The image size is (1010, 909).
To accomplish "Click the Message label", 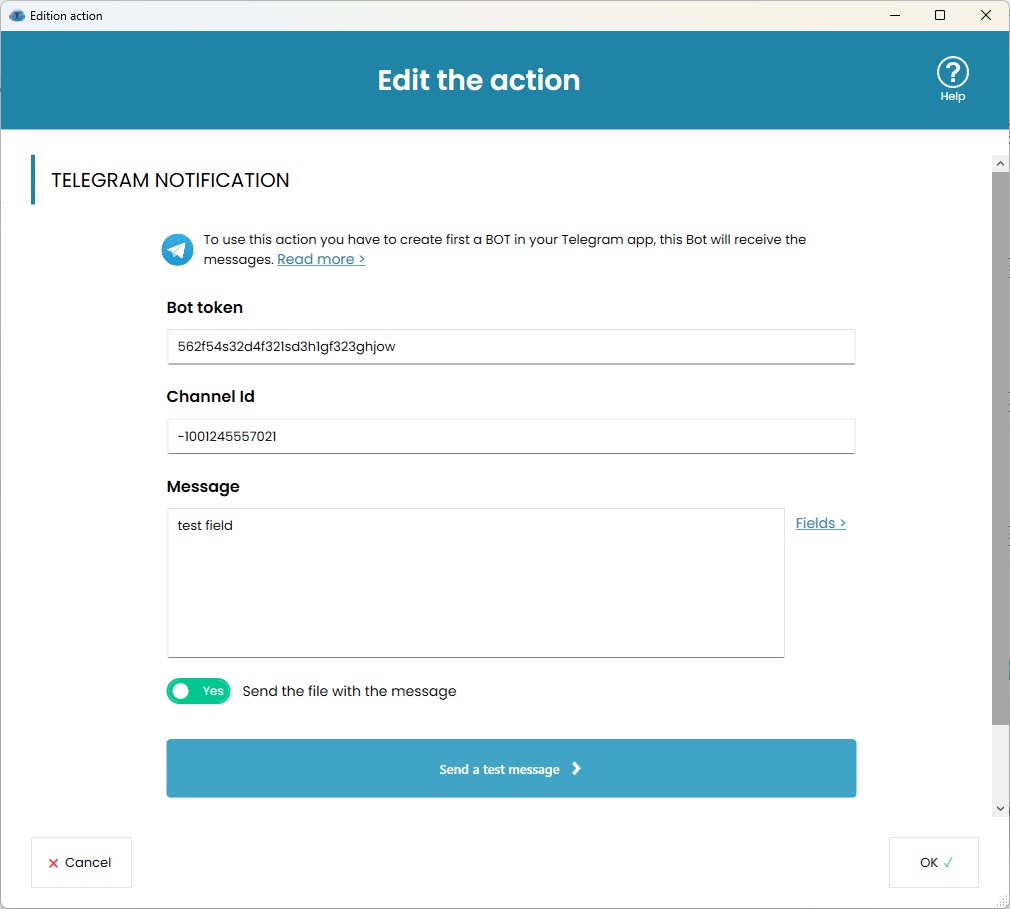I will pyautogui.click(x=203, y=486).
